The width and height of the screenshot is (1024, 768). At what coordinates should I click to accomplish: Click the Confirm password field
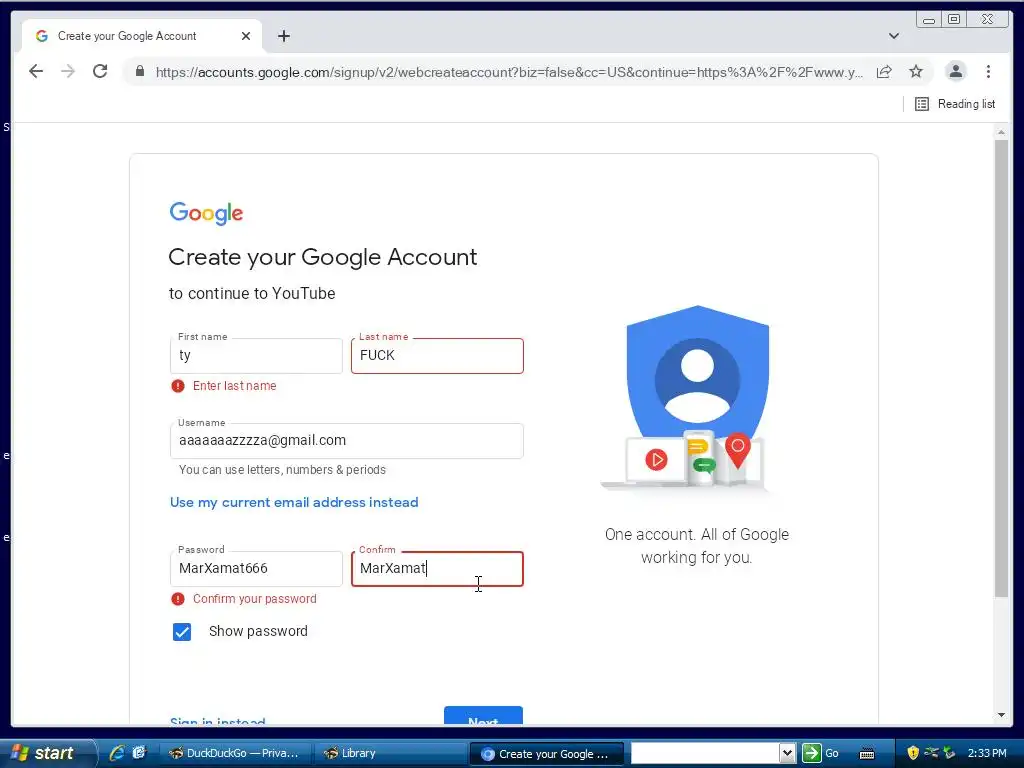click(x=437, y=569)
